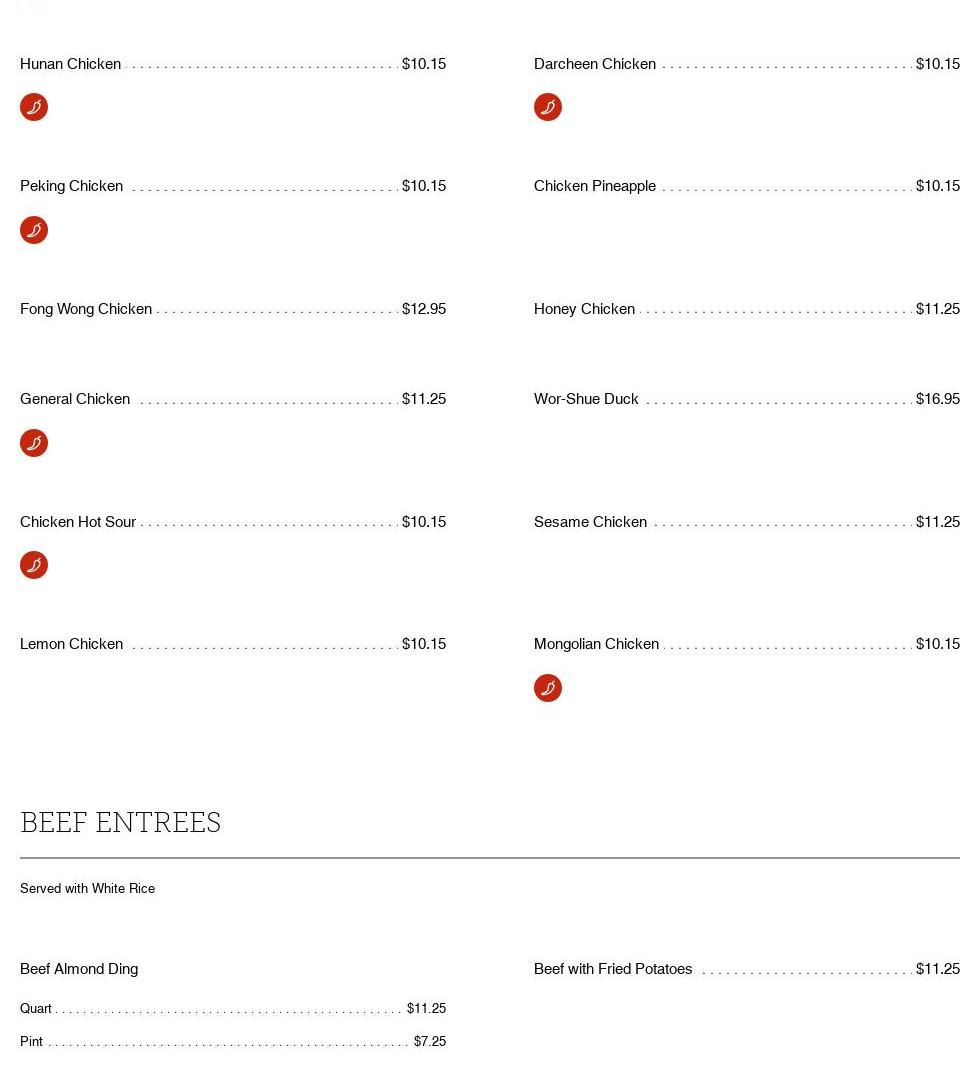The height and width of the screenshot is (1084, 965).
Task: Click the $16.95 price for Wor-Shue Duck
Action: click(x=937, y=399)
